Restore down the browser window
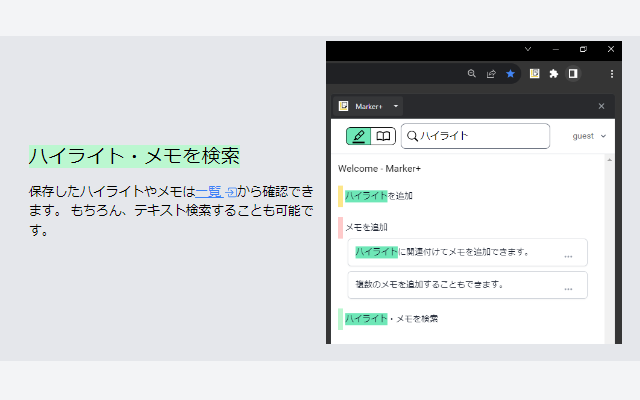This screenshot has height=400, width=640. [x=583, y=49]
